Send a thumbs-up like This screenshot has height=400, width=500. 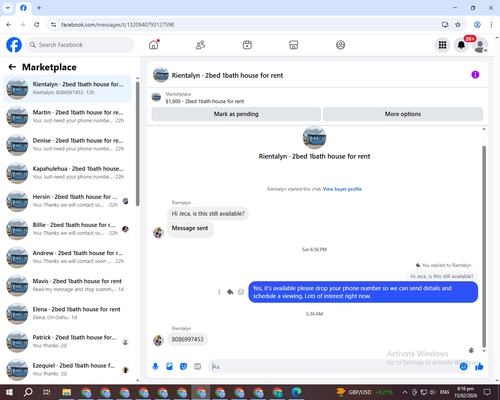(x=479, y=367)
